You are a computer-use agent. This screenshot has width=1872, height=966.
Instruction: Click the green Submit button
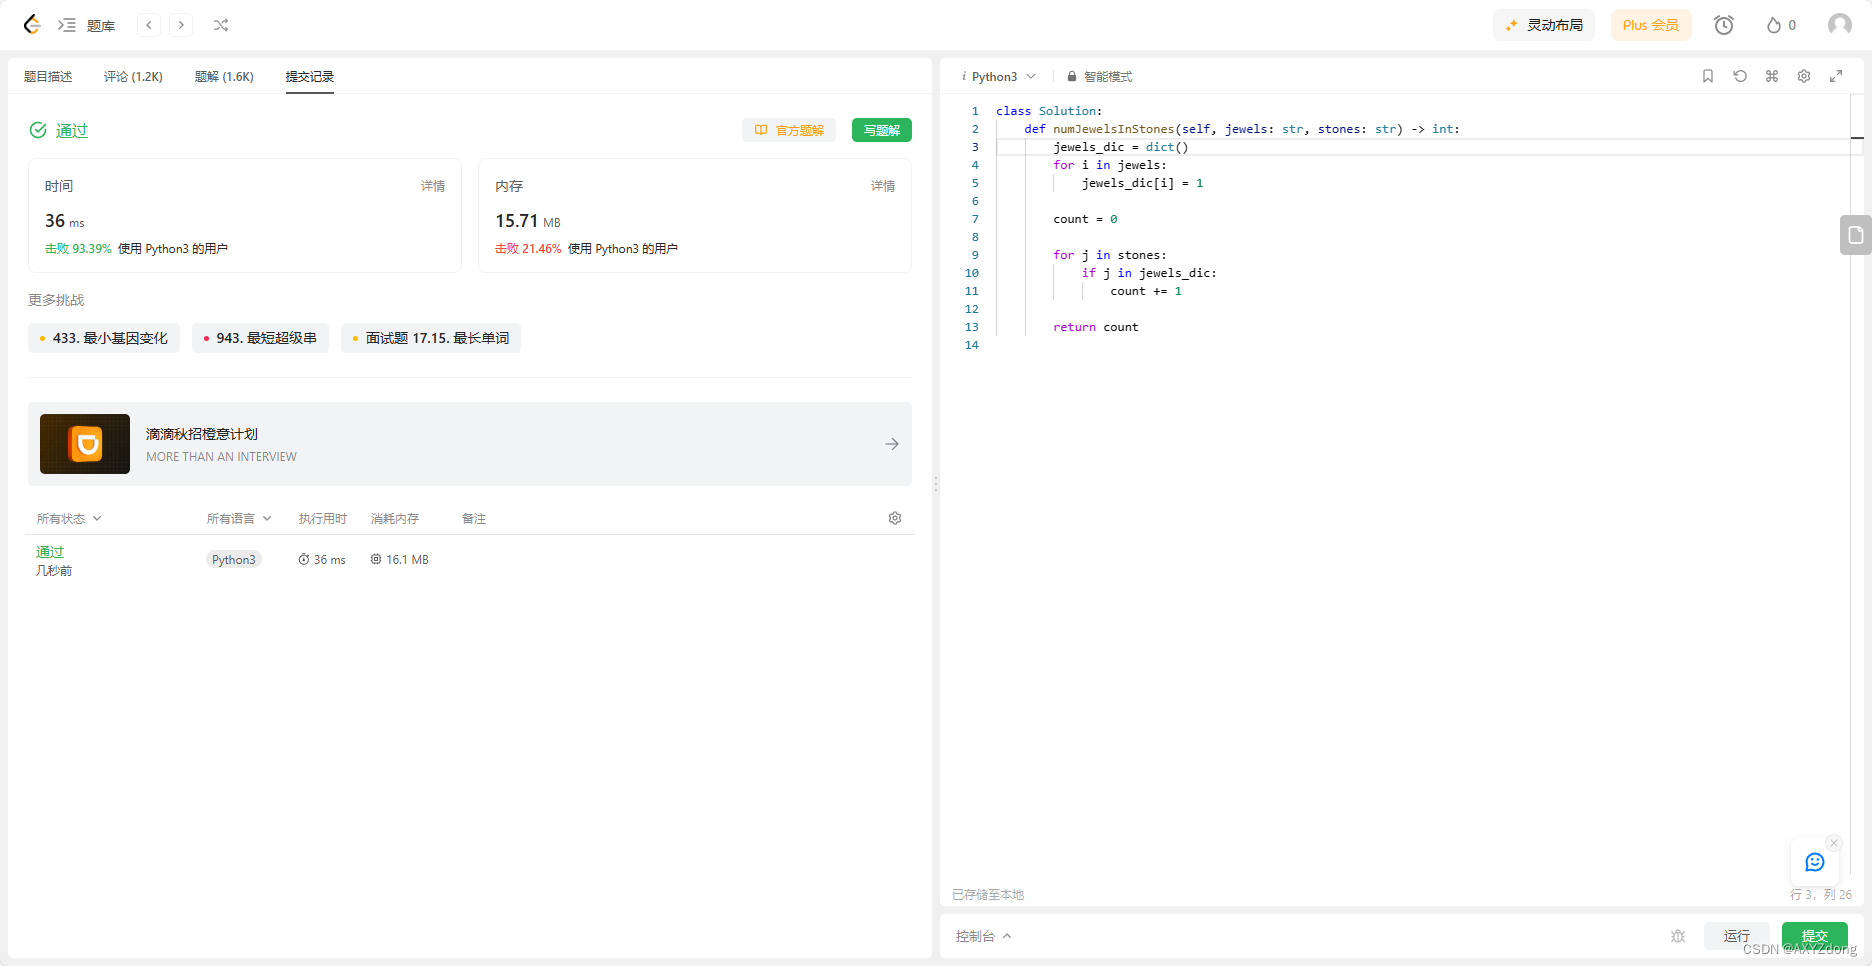point(1815,936)
